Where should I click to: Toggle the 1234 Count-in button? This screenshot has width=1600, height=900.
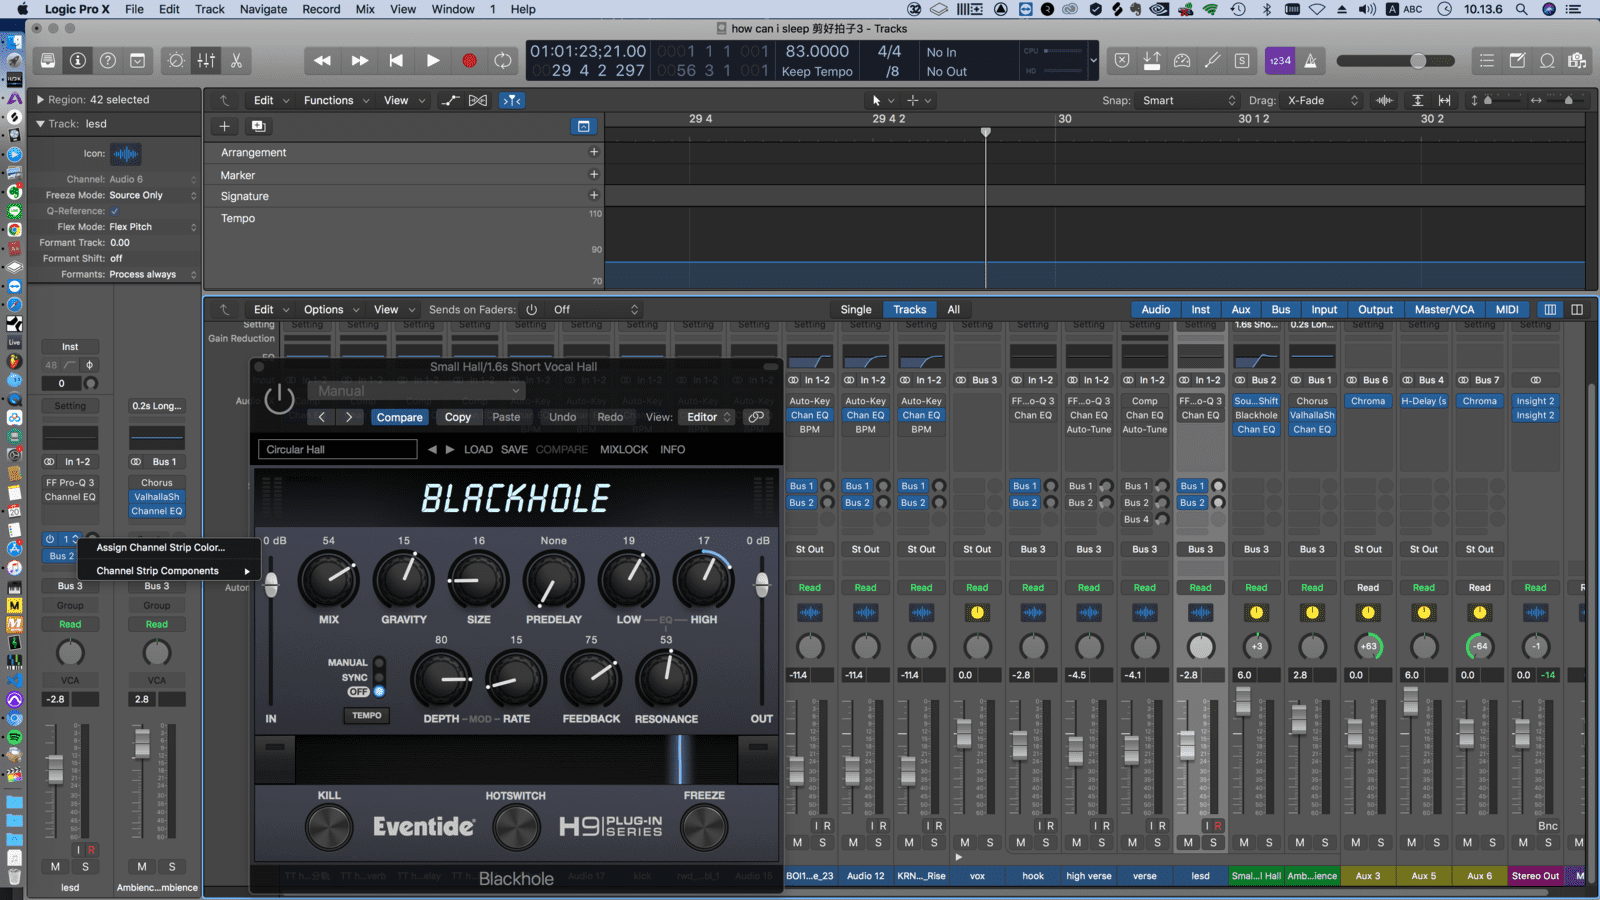(x=1280, y=61)
